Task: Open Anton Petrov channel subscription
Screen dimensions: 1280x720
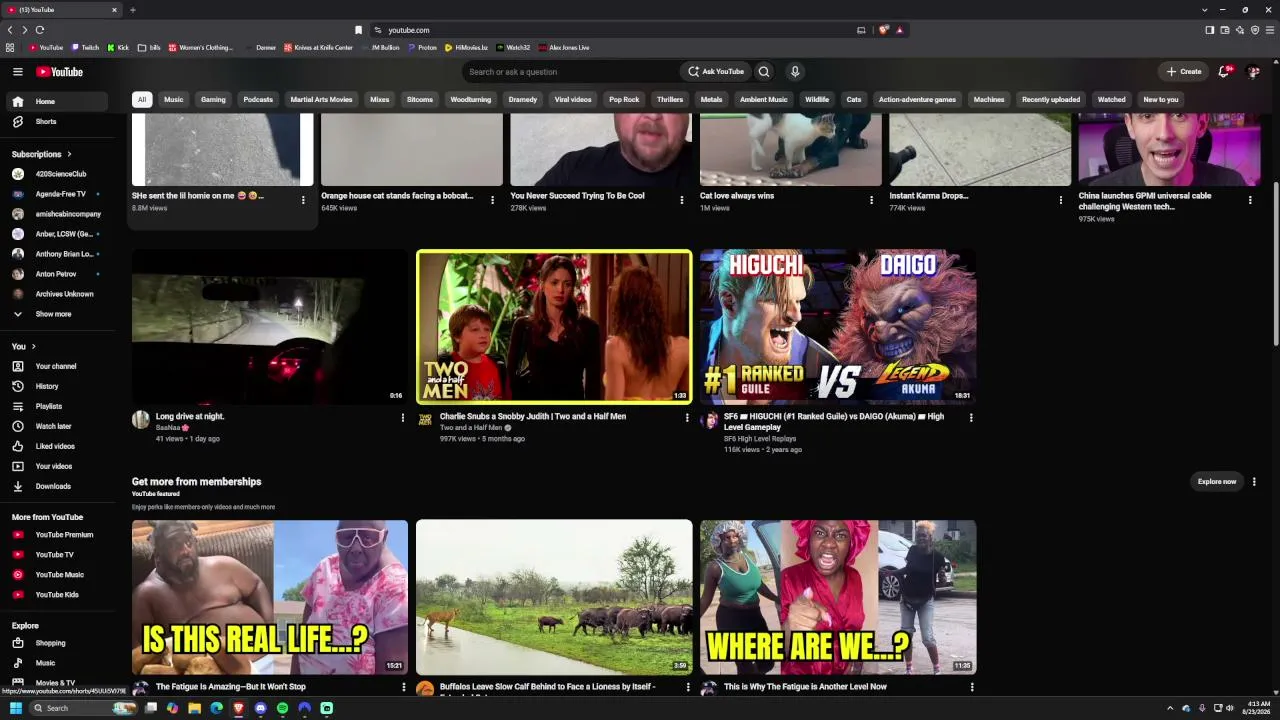Action: [x=59, y=274]
